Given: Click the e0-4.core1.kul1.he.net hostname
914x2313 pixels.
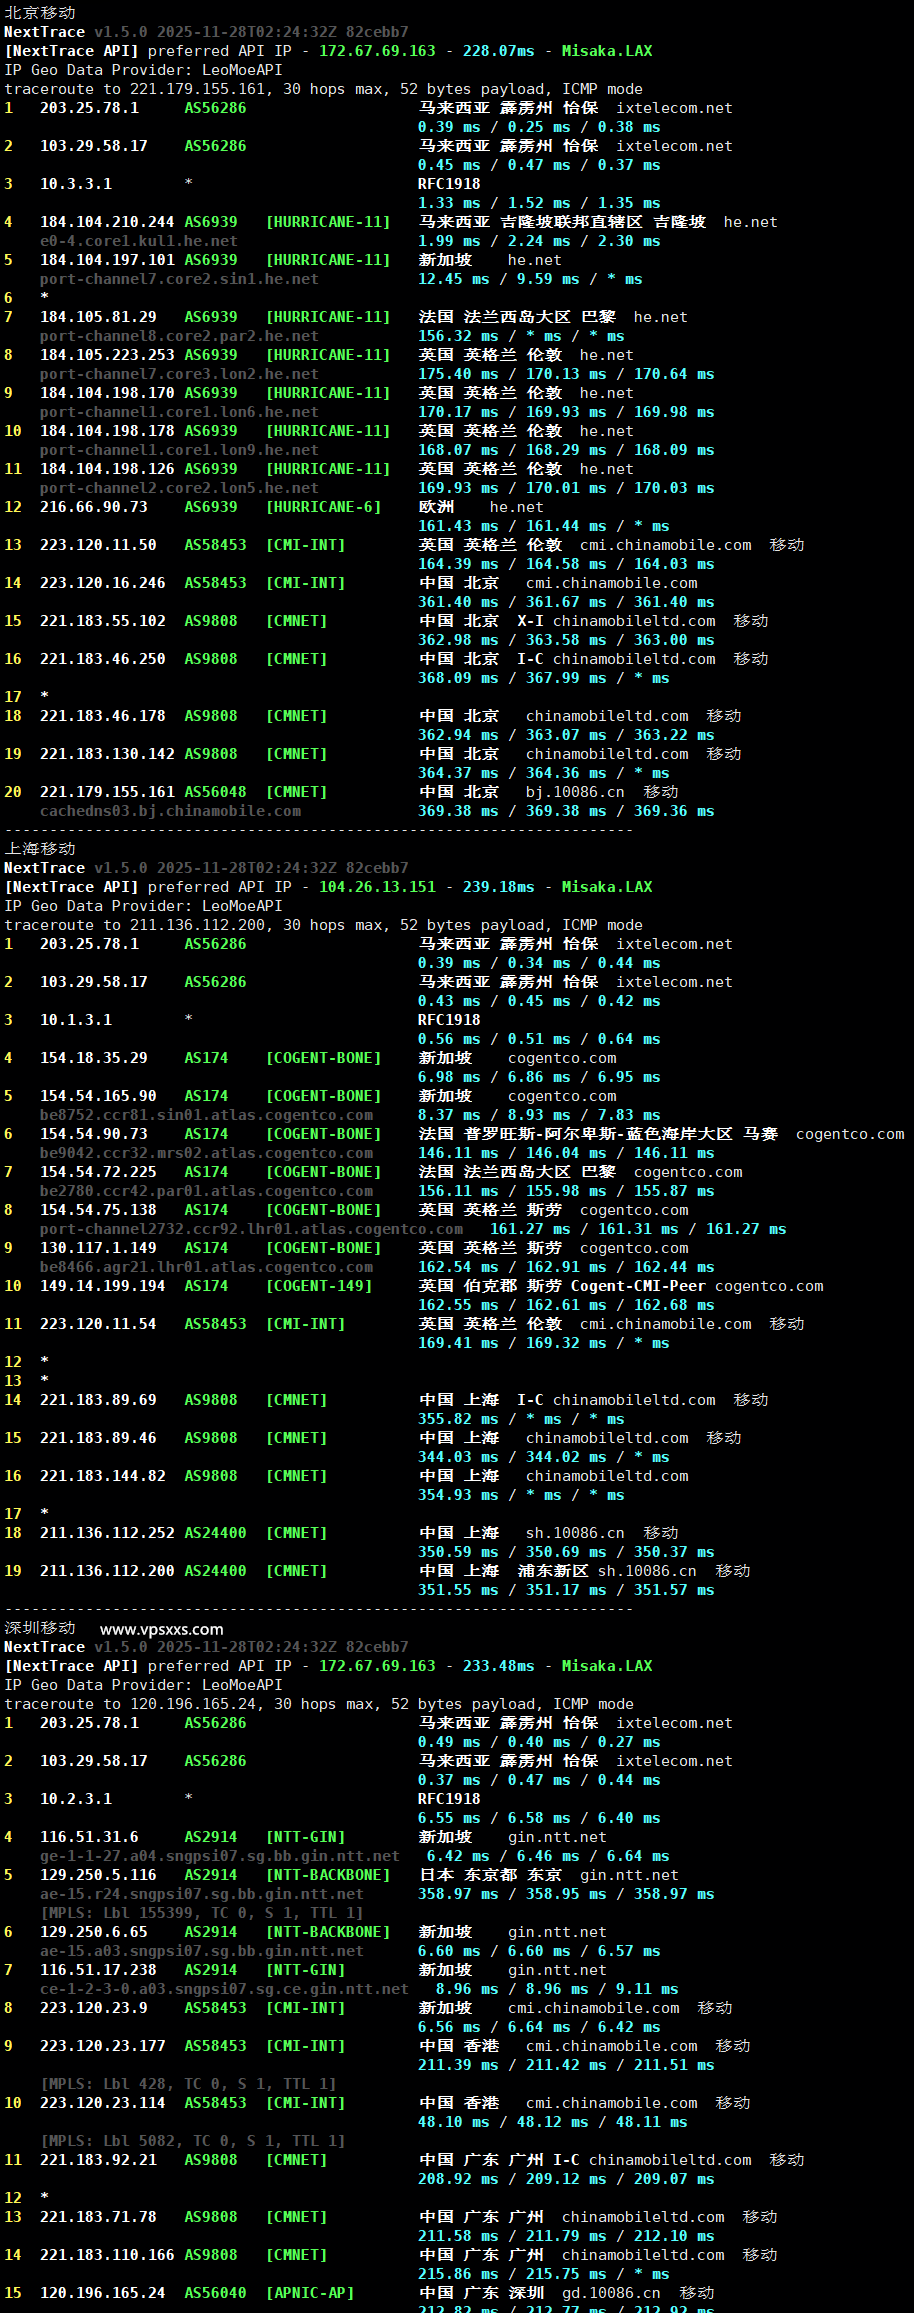Looking at the screenshot, I should coord(138,241).
